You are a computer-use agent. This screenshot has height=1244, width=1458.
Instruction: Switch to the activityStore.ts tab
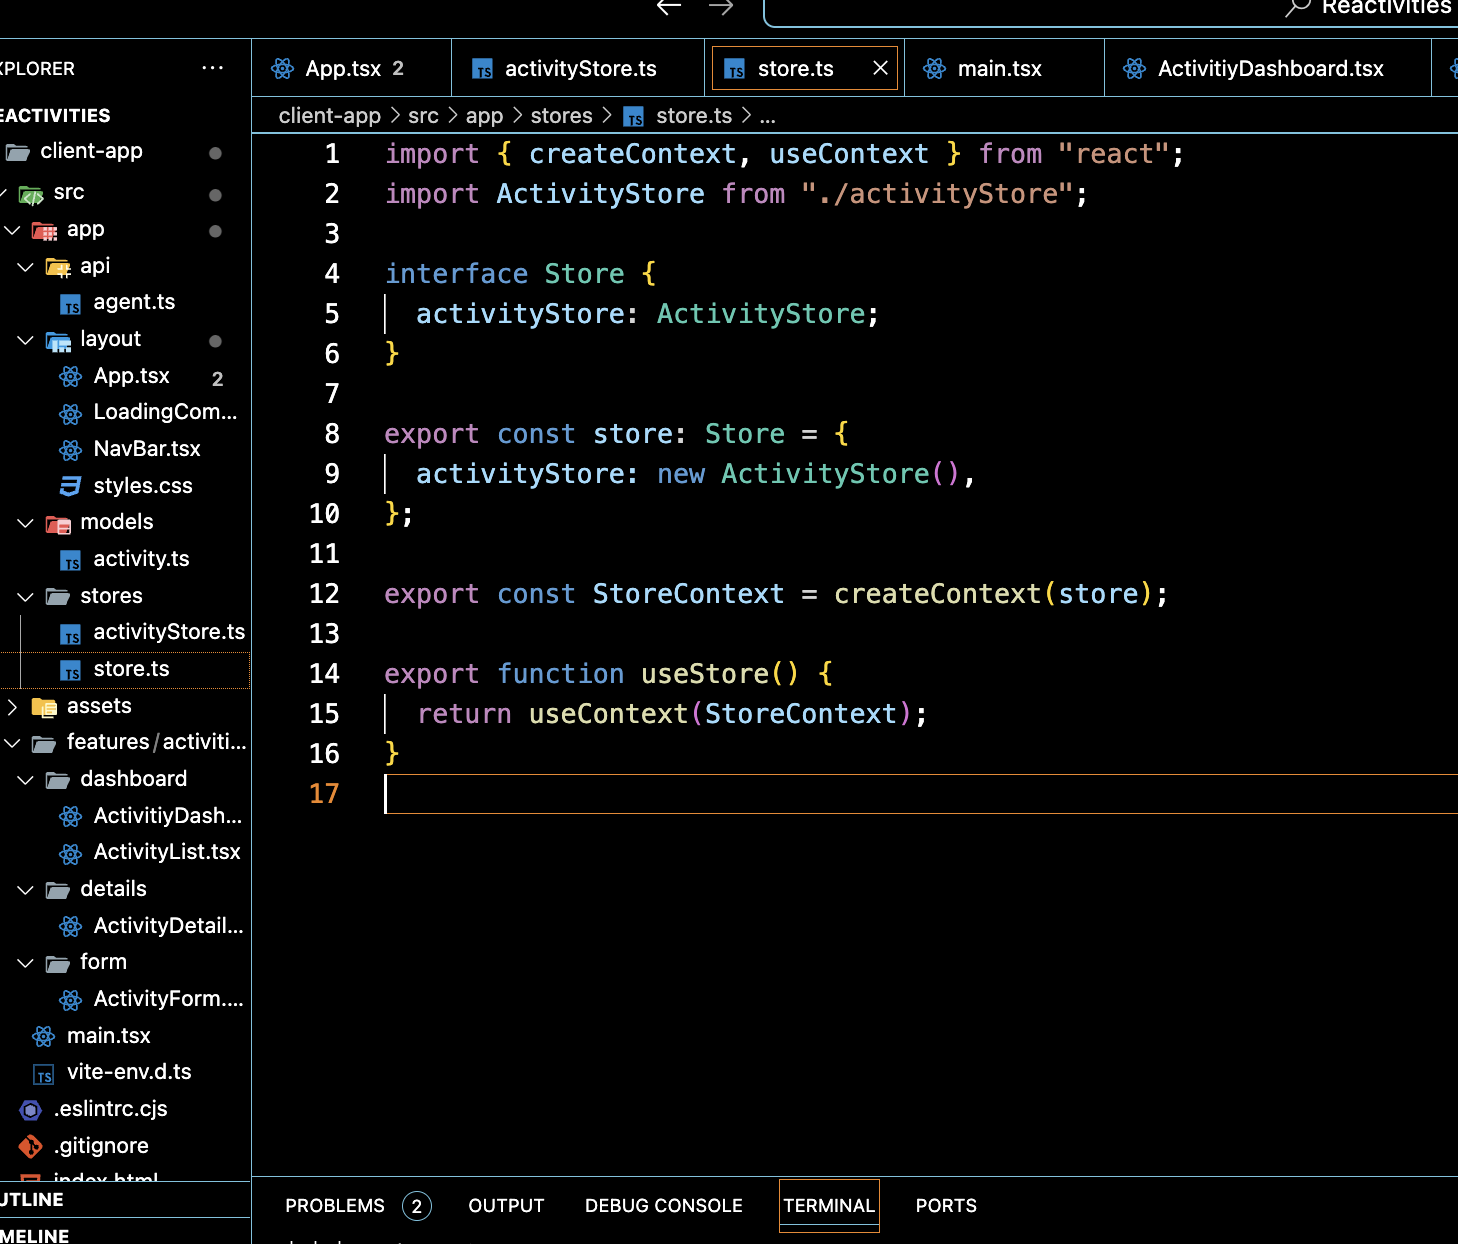click(x=580, y=69)
